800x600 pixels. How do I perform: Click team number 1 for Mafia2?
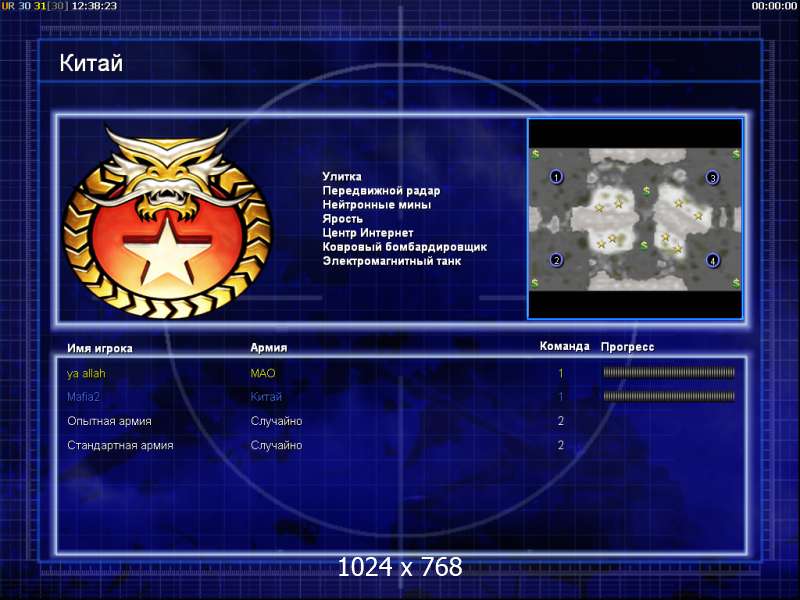click(561, 397)
